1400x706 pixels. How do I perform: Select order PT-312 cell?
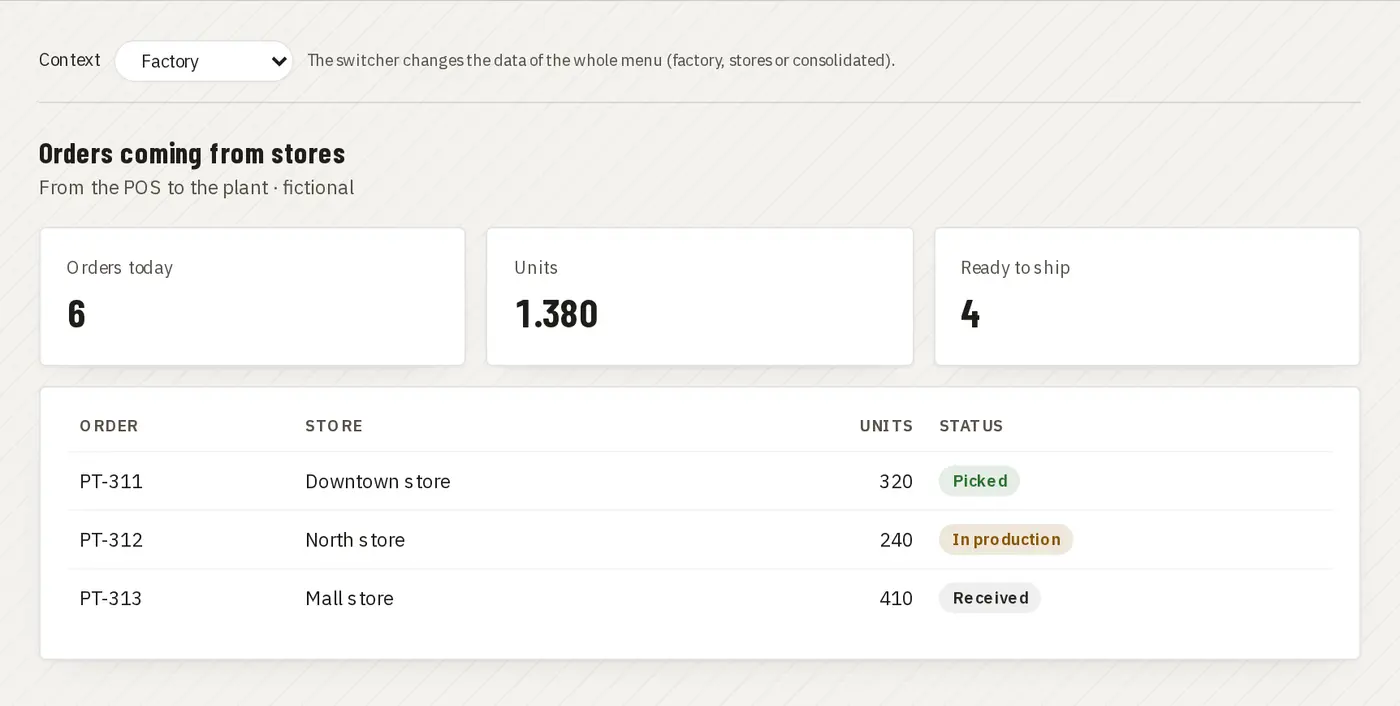pyautogui.click(x=111, y=540)
